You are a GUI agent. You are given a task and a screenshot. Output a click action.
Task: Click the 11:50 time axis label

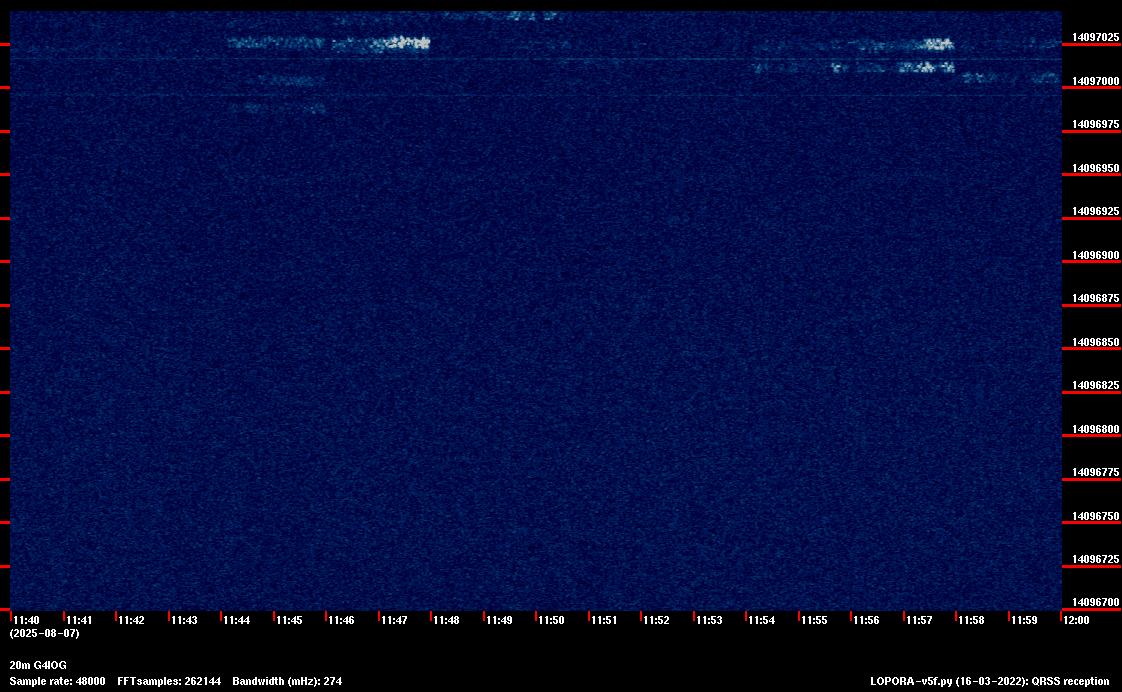coord(552,620)
